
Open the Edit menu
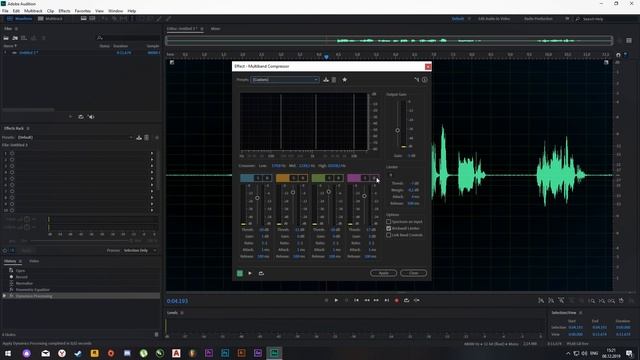(16, 11)
